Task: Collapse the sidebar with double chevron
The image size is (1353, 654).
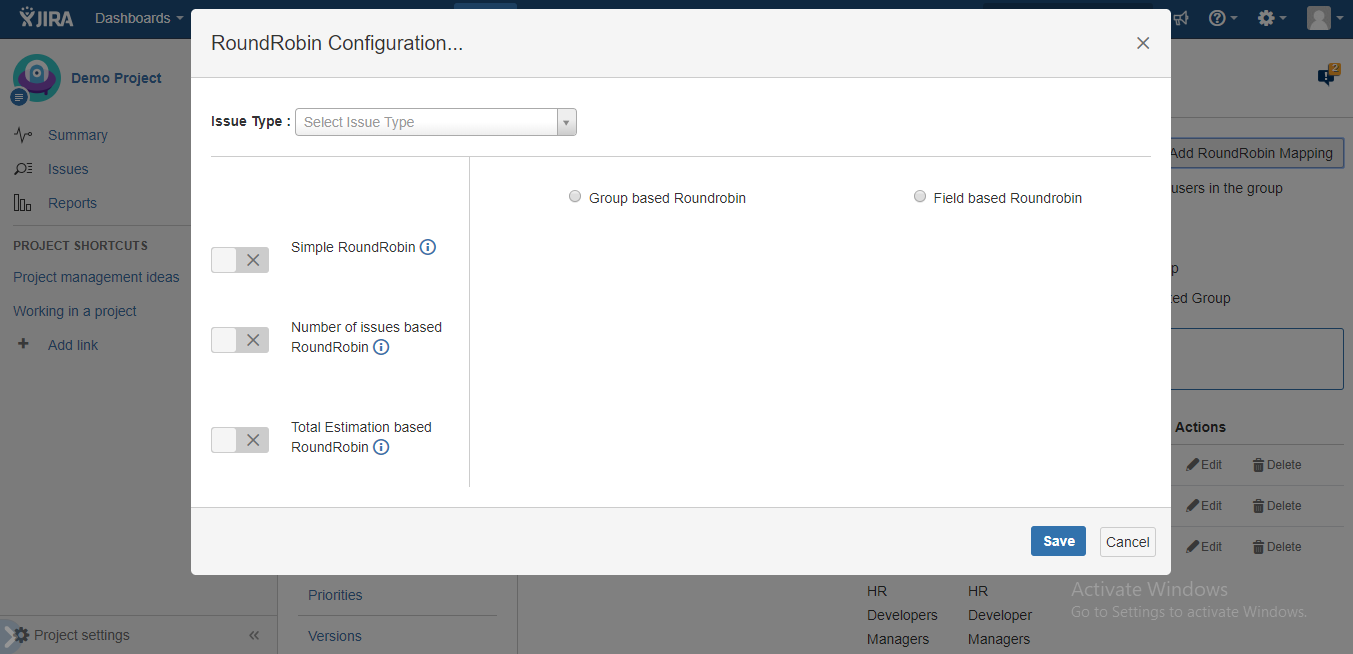Action: coord(254,635)
